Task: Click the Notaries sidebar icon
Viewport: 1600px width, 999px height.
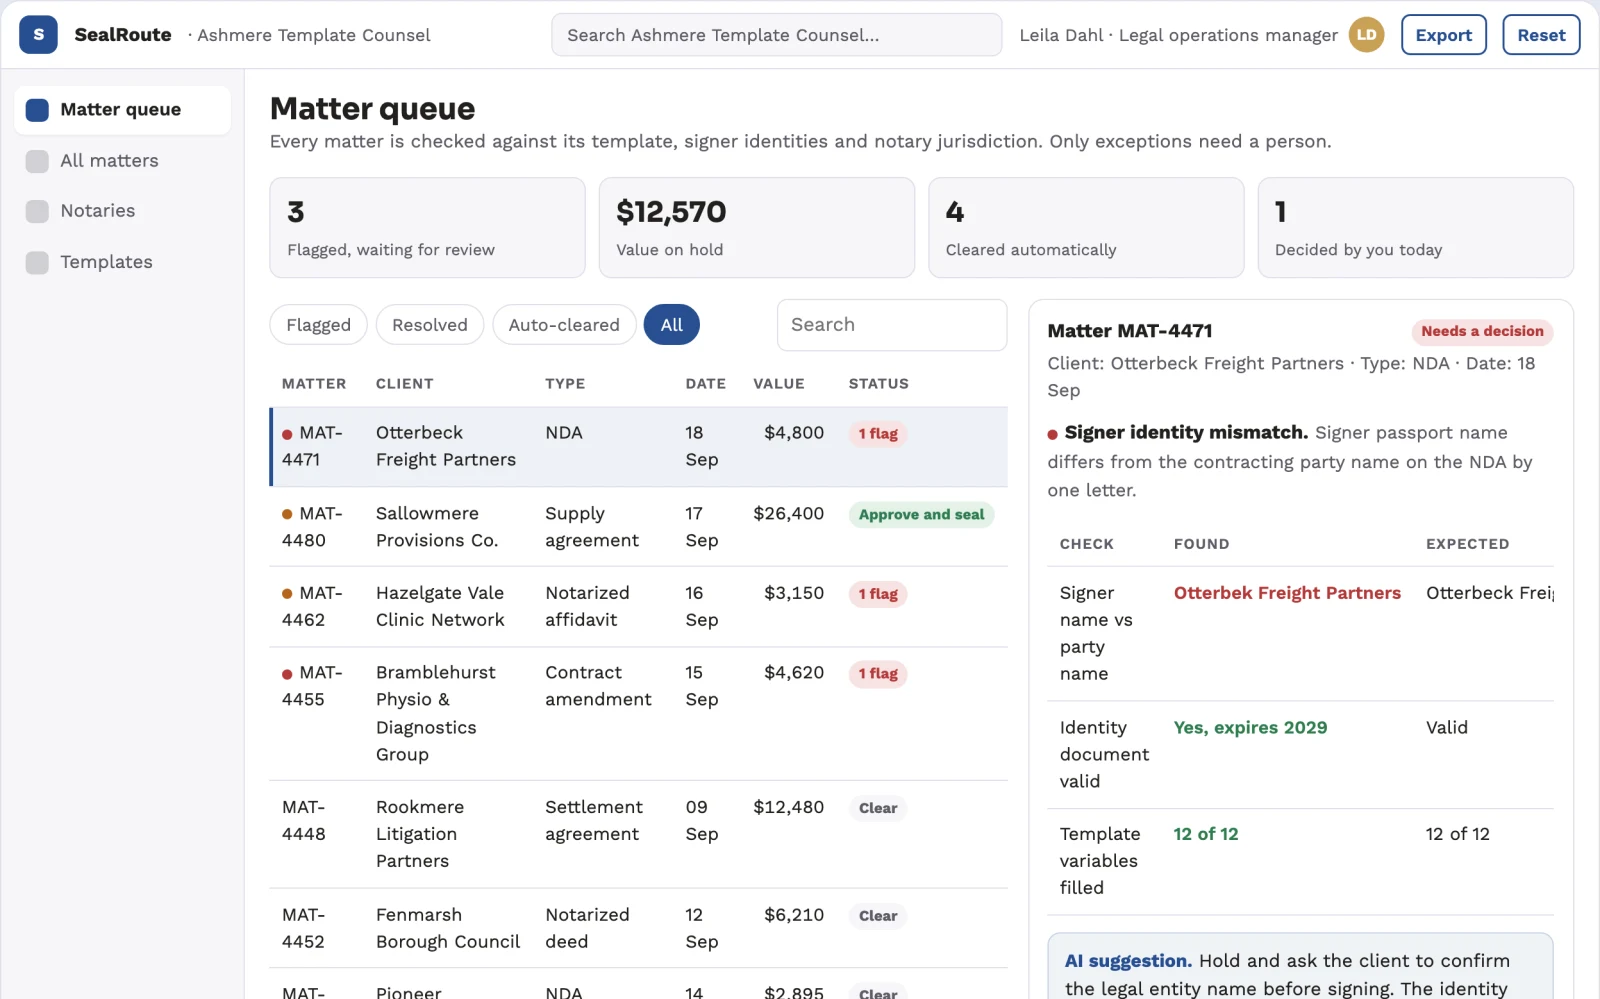Action: (37, 211)
